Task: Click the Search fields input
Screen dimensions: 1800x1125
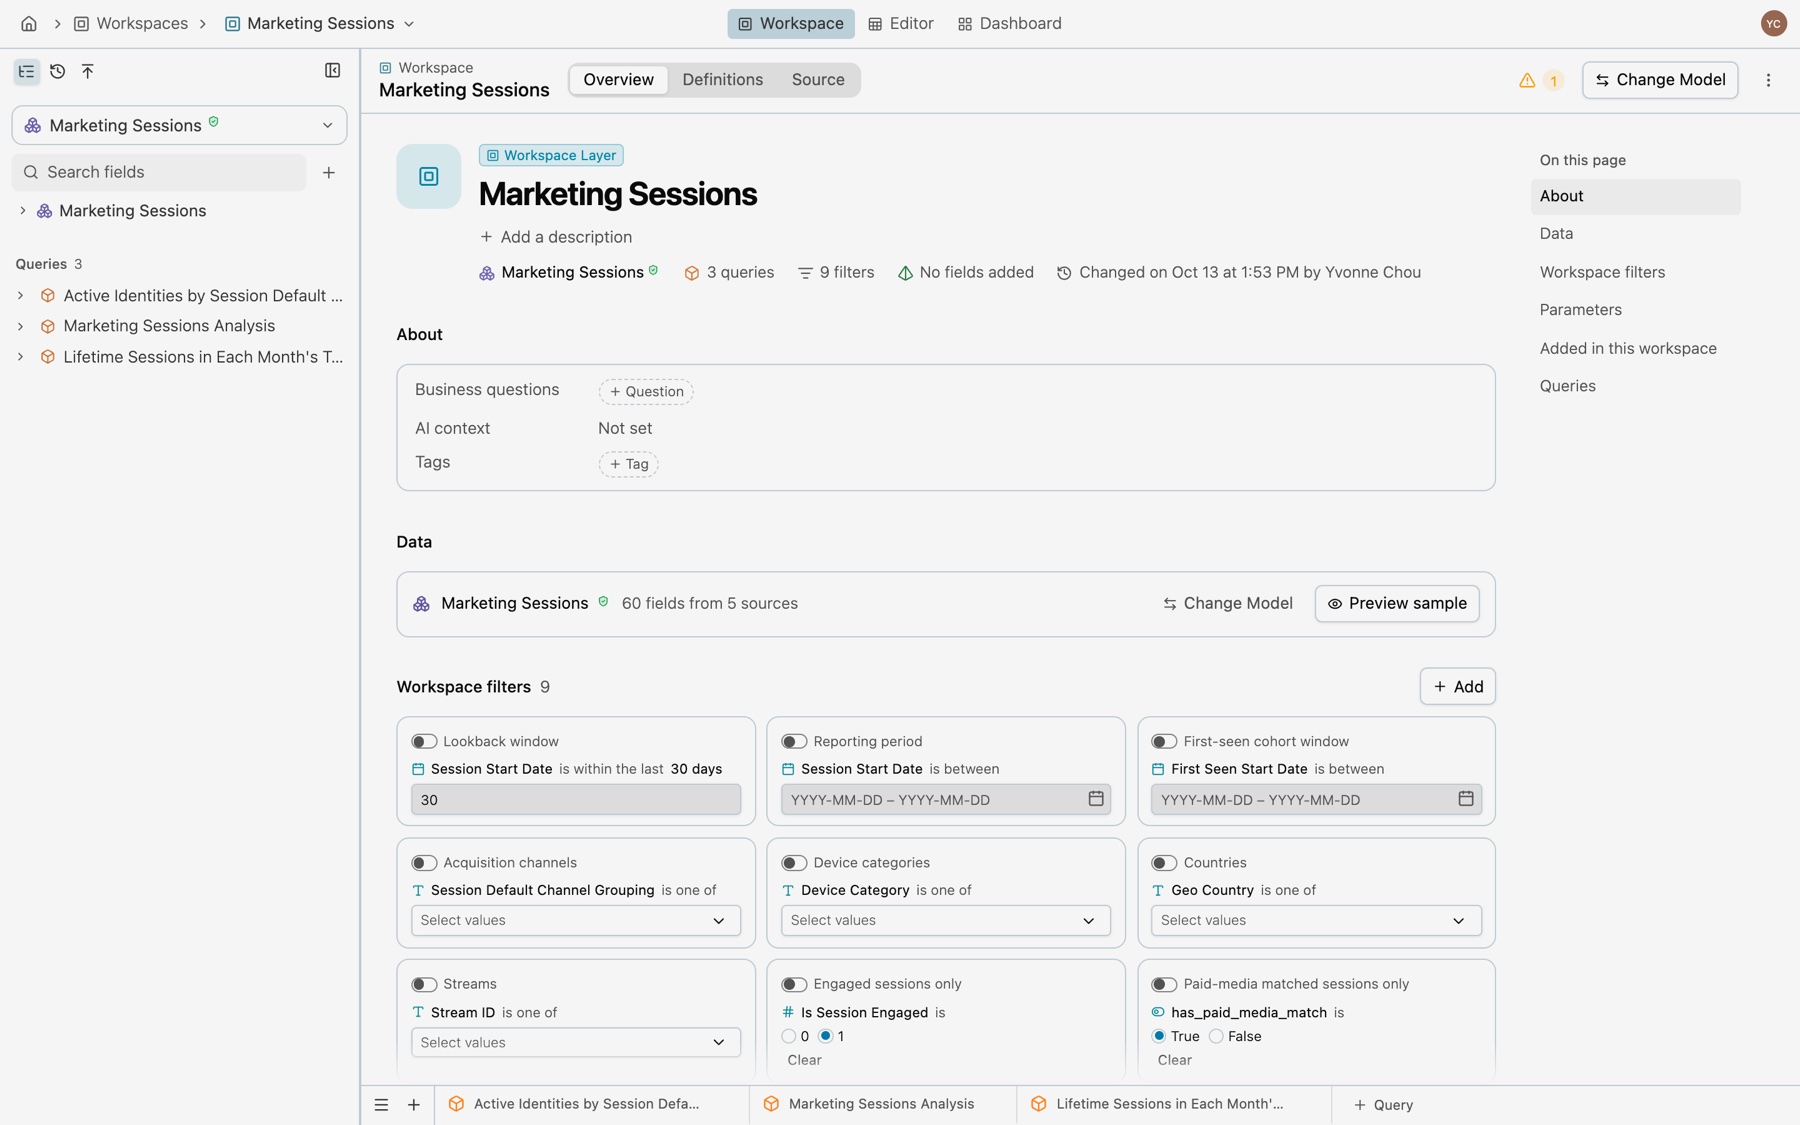Action: pos(159,172)
